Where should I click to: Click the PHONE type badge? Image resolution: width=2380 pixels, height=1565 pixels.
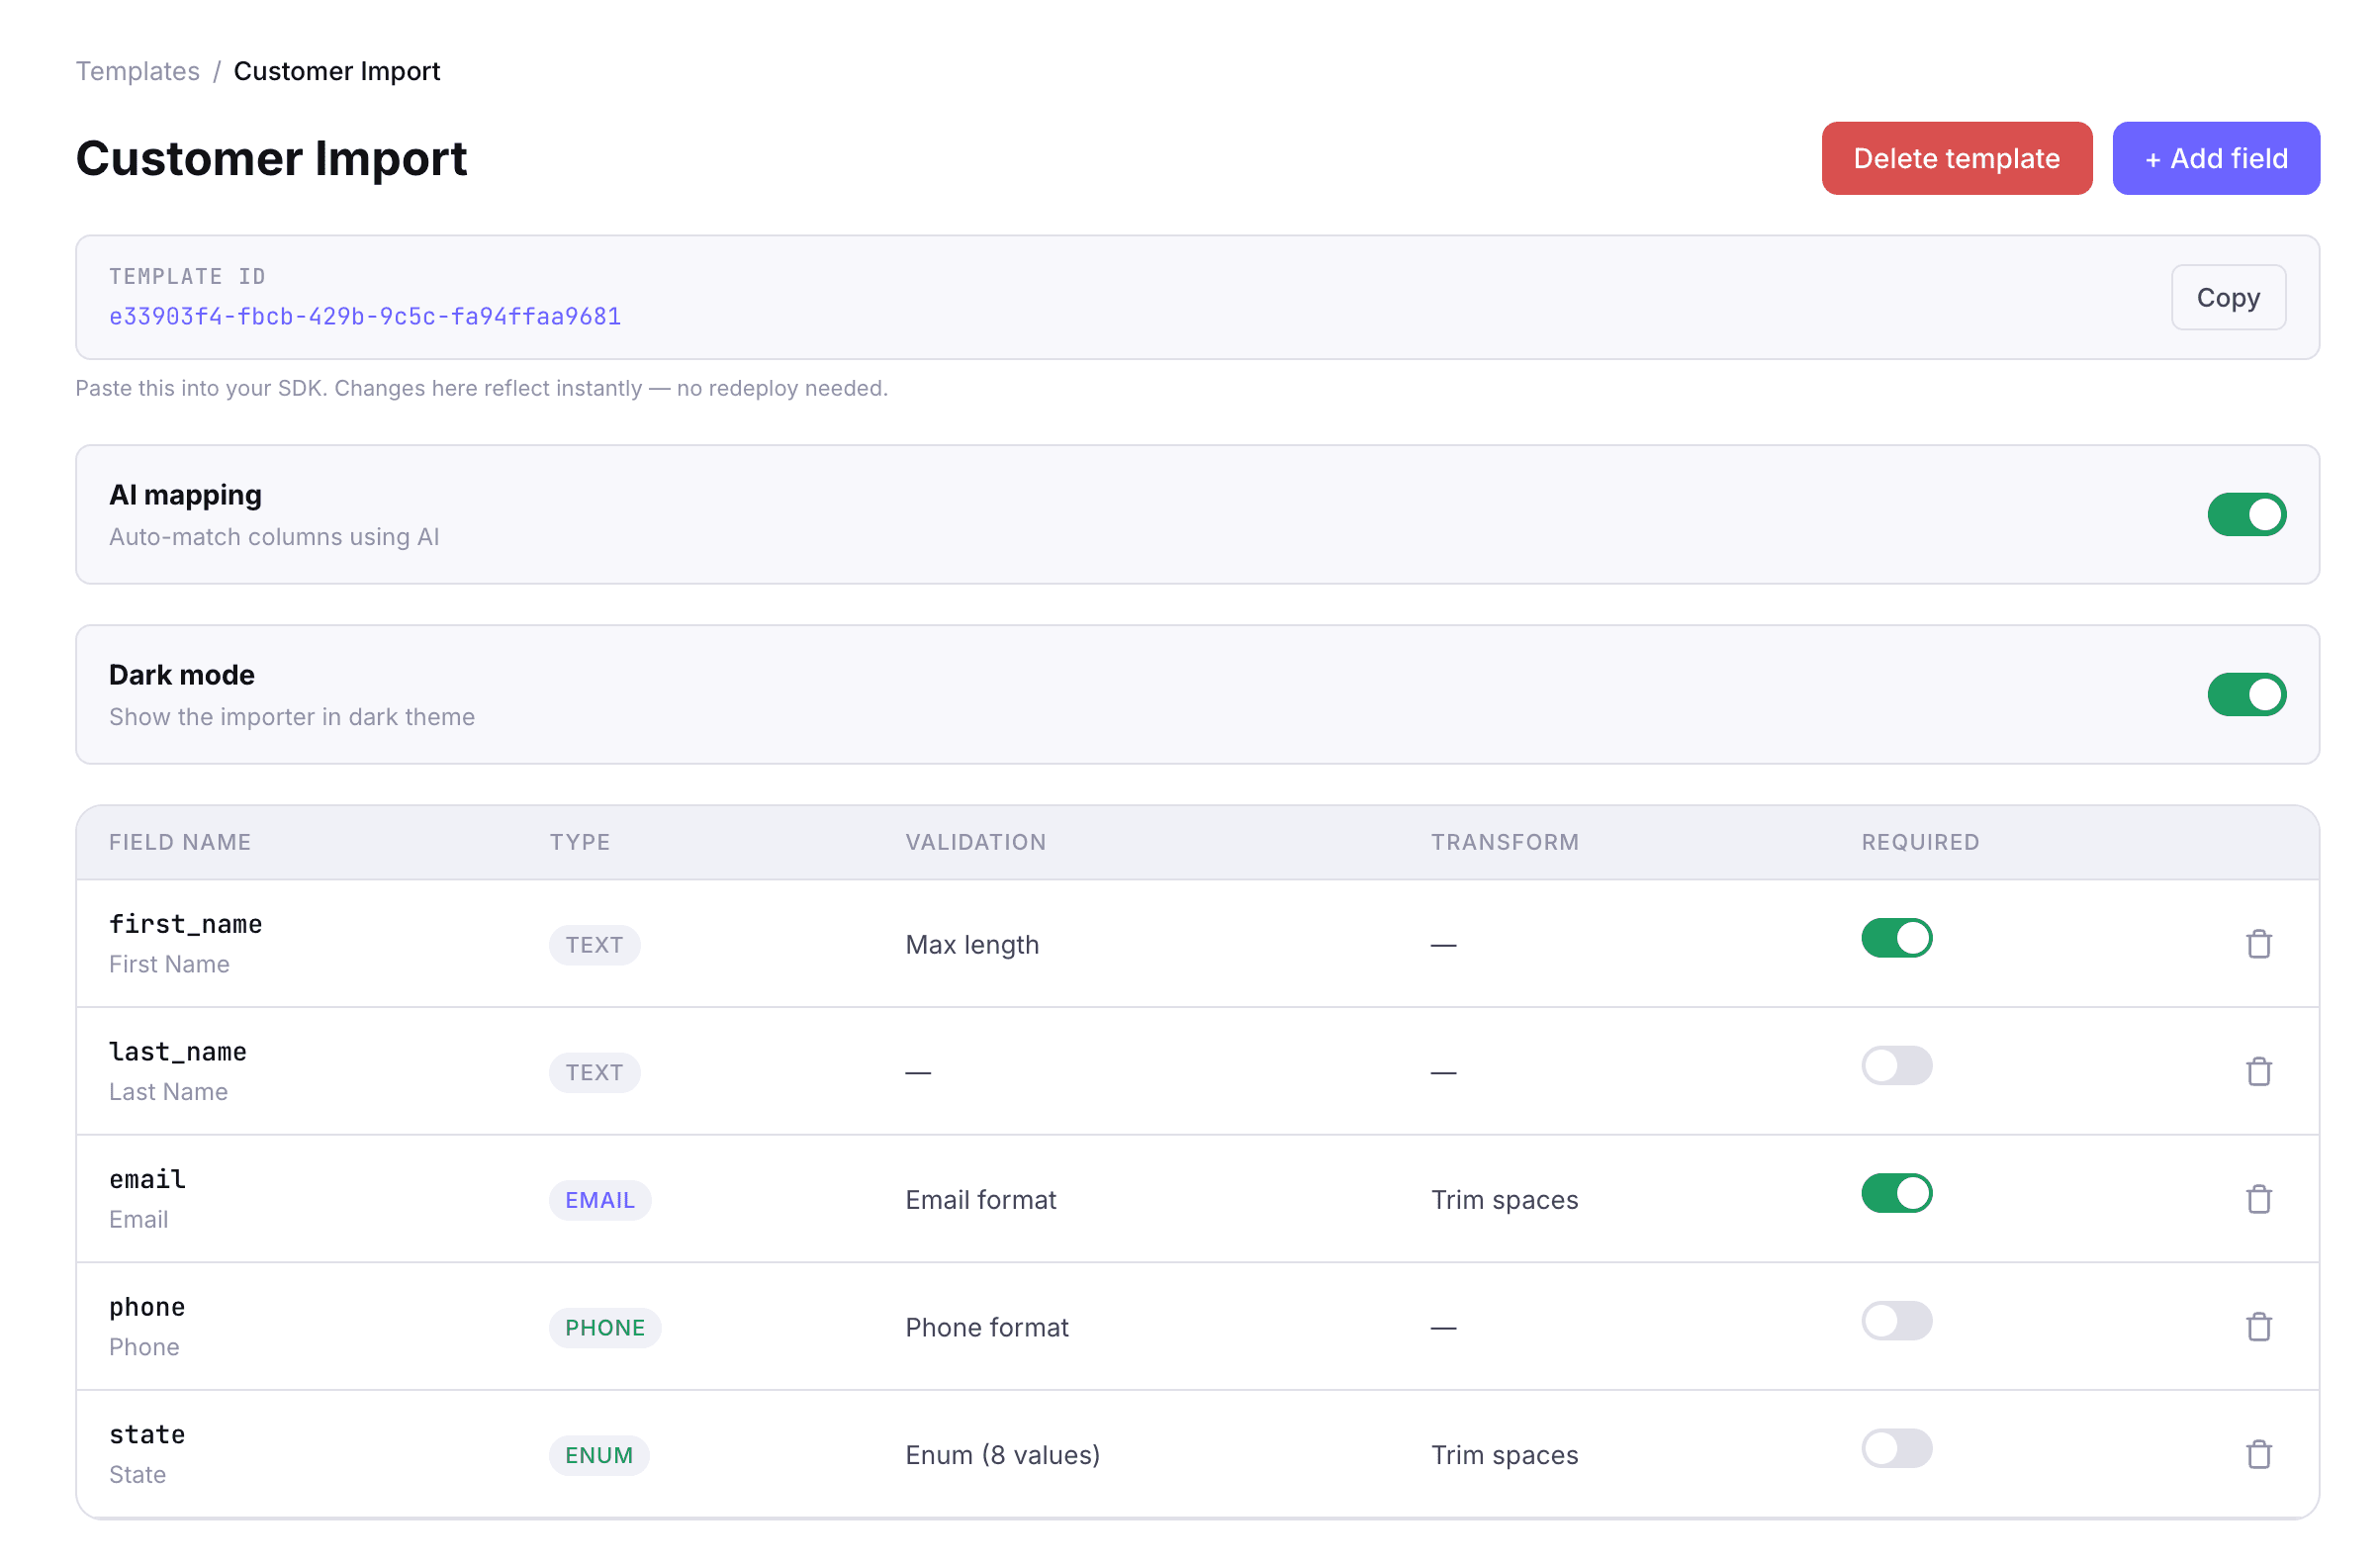tap(605, 1328)
